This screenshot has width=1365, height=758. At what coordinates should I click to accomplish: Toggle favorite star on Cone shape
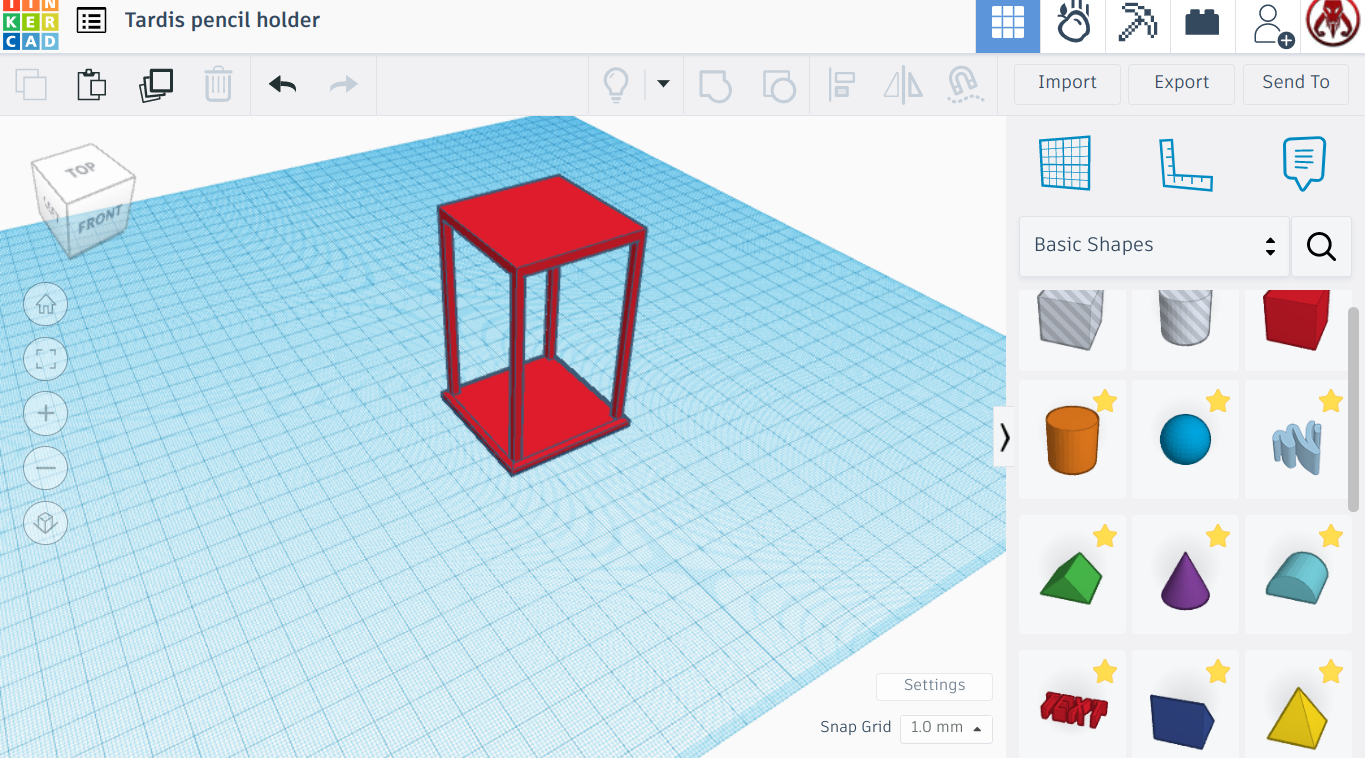click(x=1218, y=537)
